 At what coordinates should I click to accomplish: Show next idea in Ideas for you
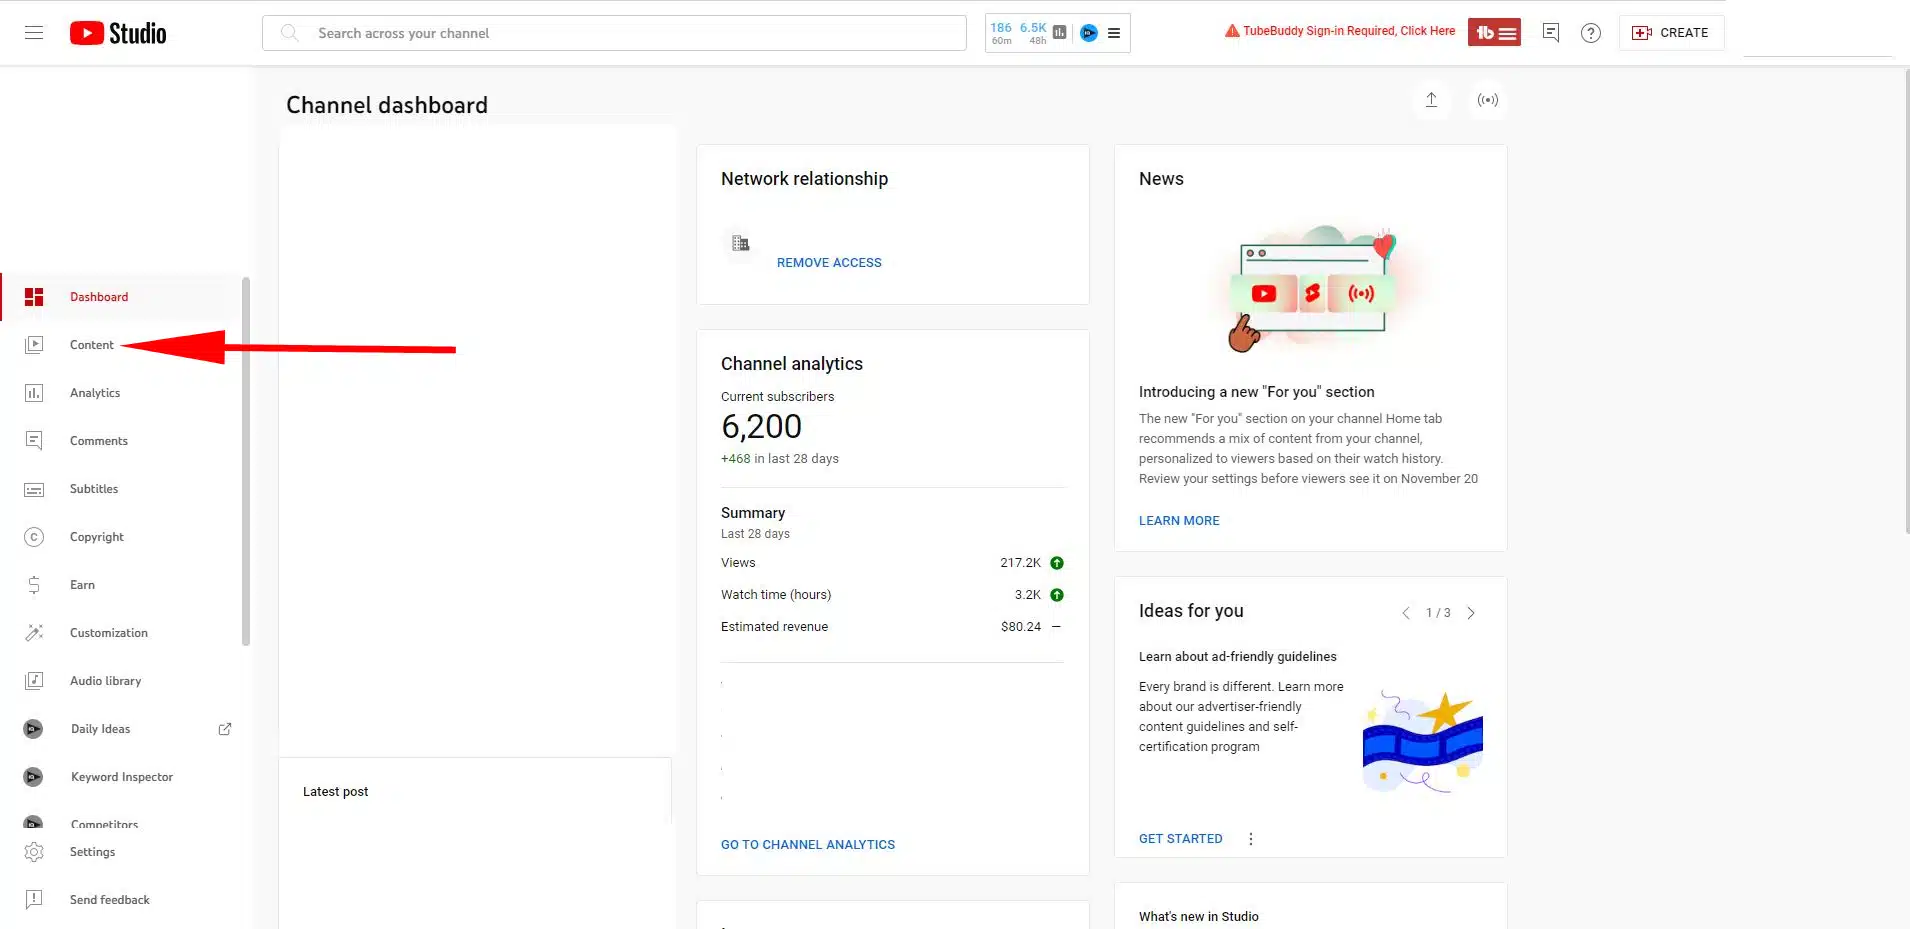point(1470,613)
